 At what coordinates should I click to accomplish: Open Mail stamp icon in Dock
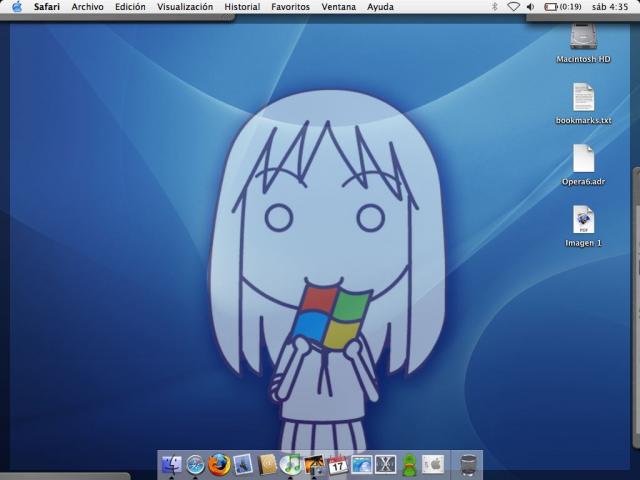point(243,464)
